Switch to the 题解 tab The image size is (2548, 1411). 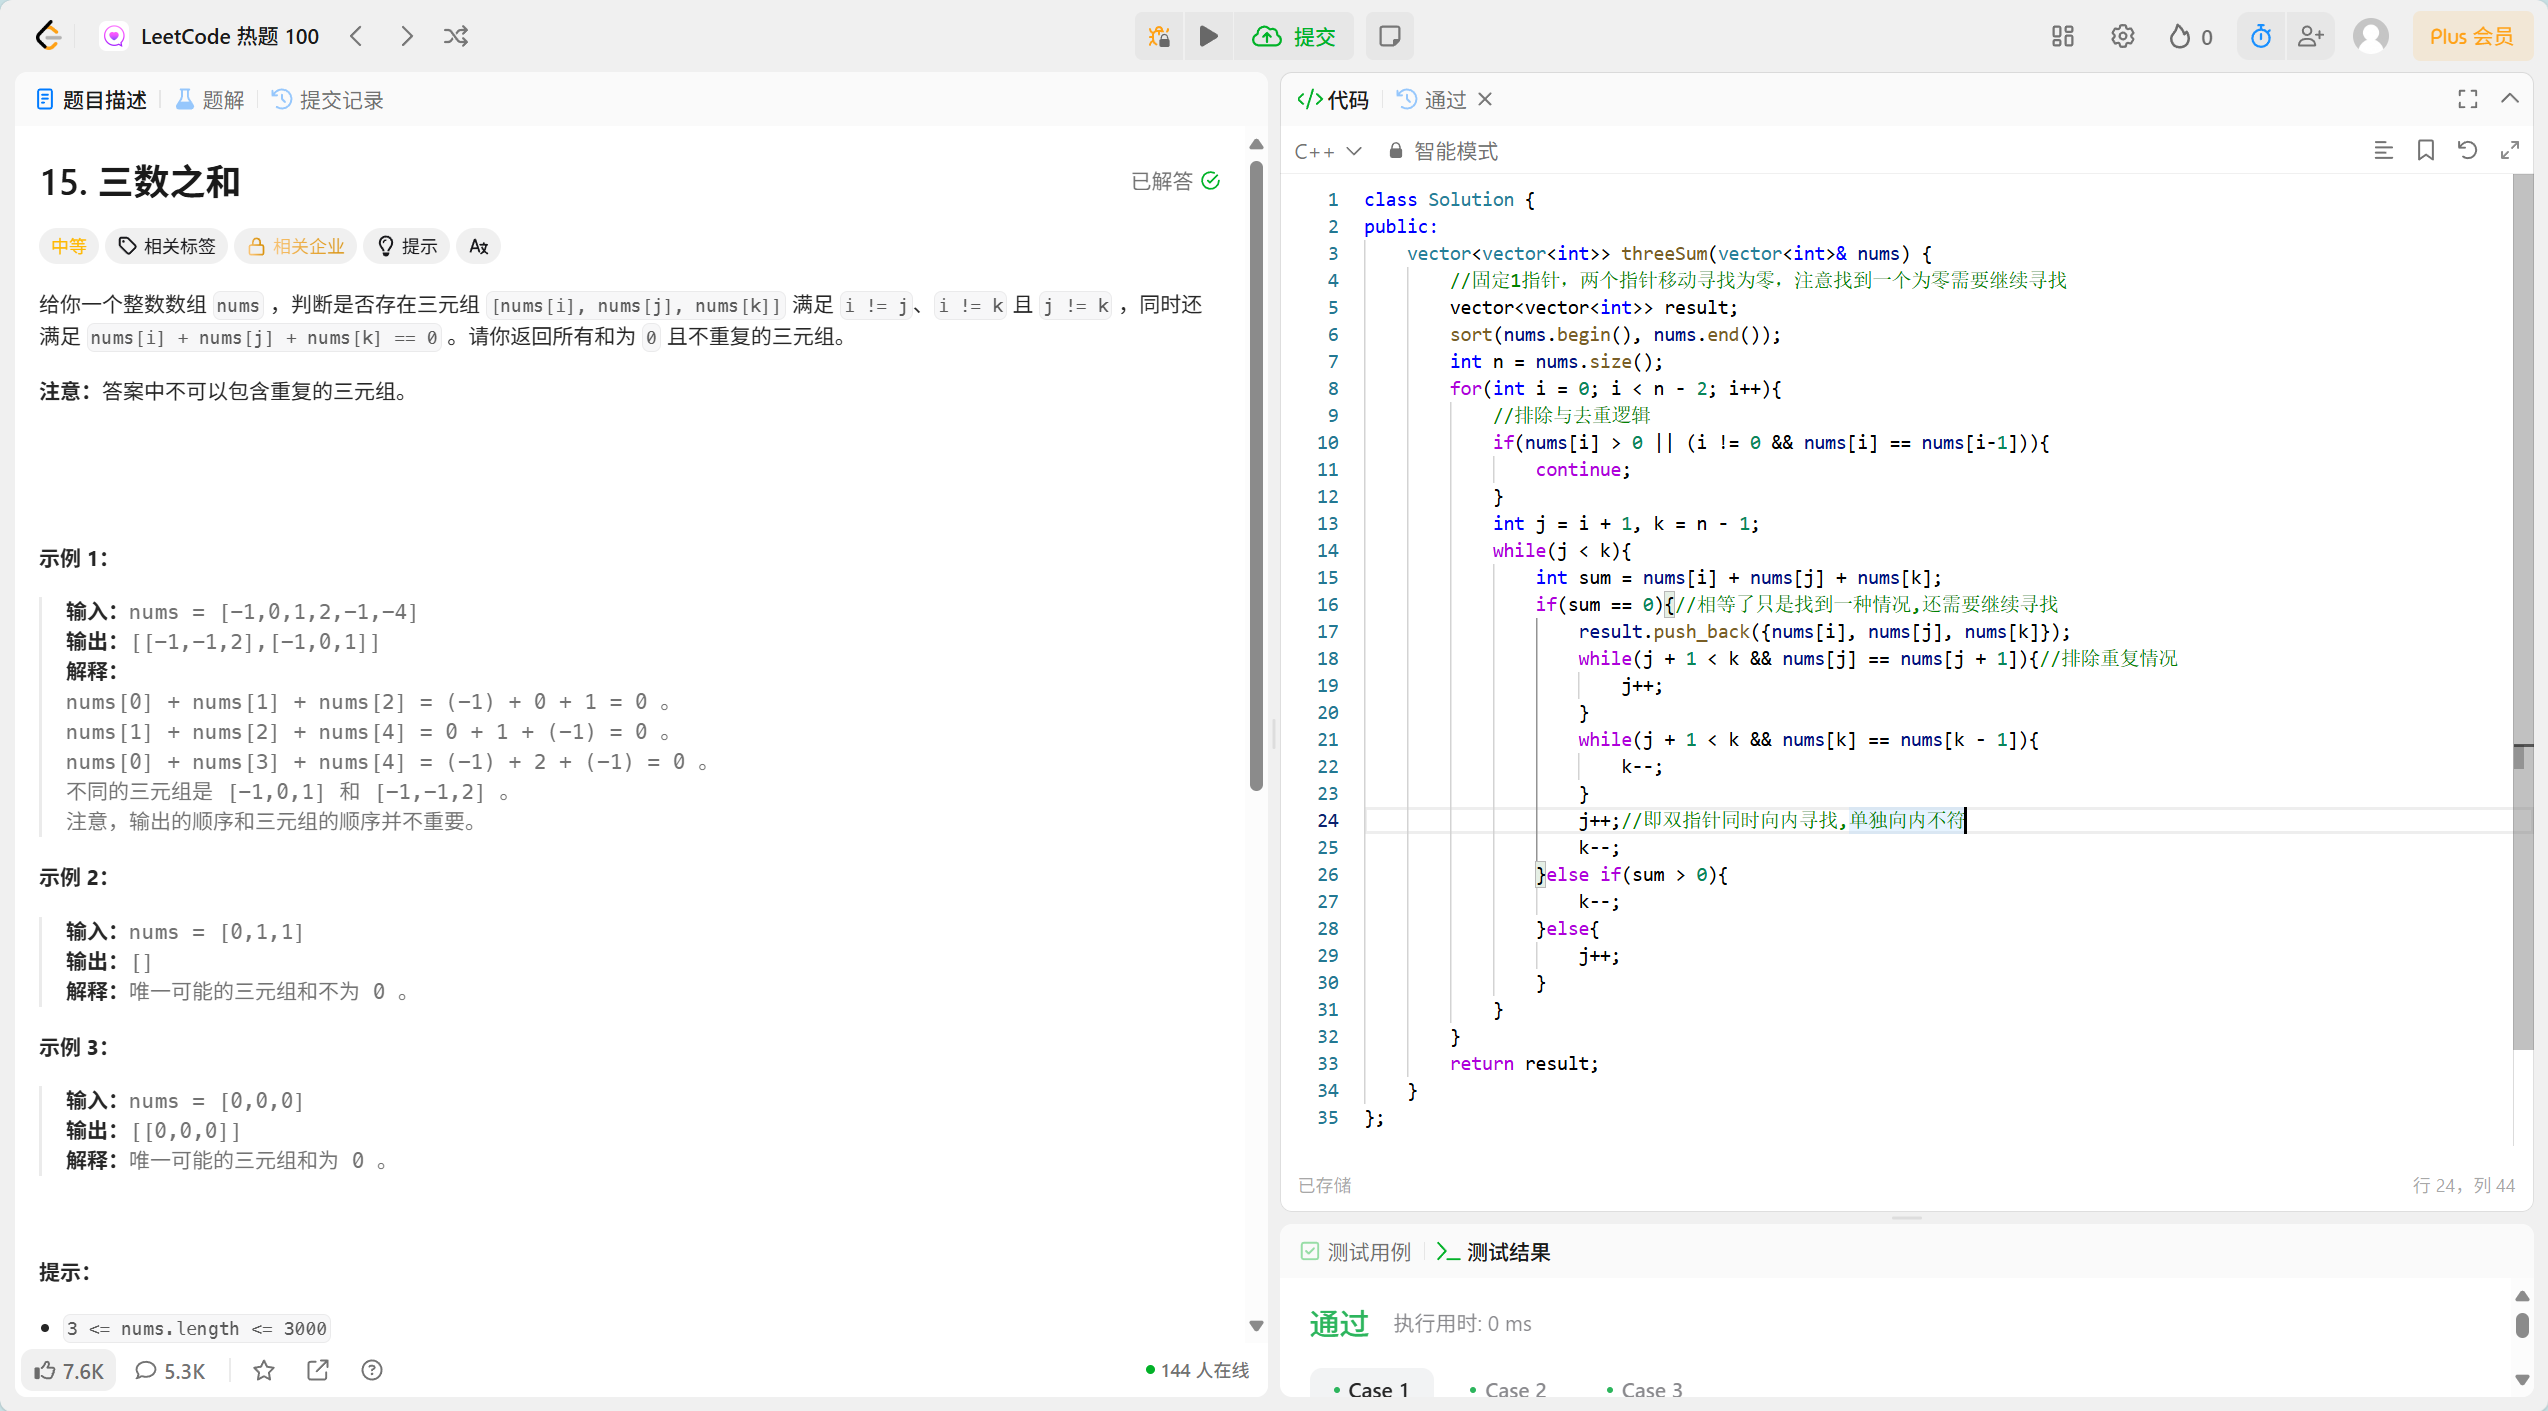[210, 100]
